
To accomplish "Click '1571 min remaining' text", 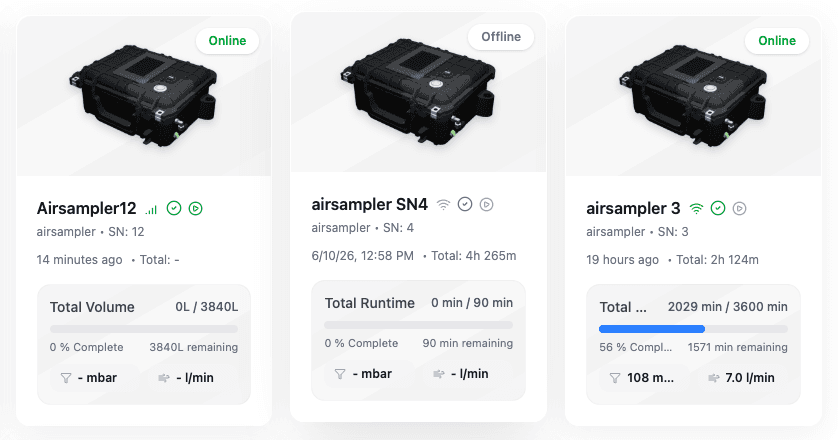I will 738,348.
